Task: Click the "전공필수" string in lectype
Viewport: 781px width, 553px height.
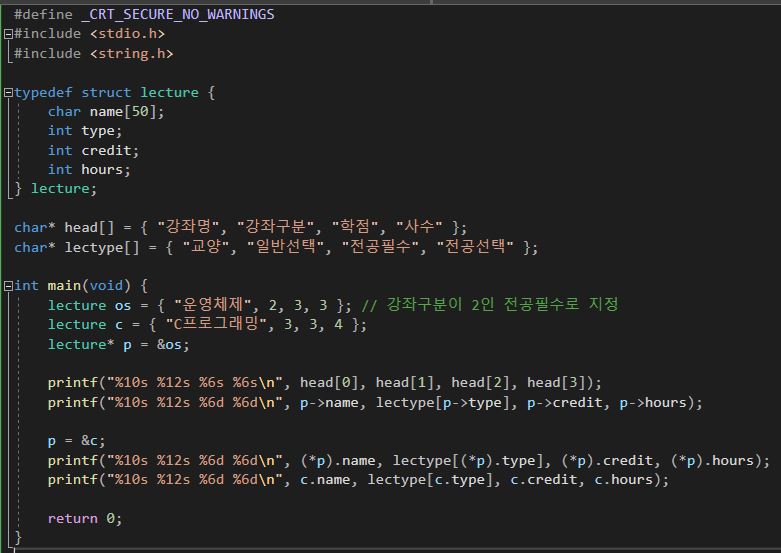Action: click(380, 247)
